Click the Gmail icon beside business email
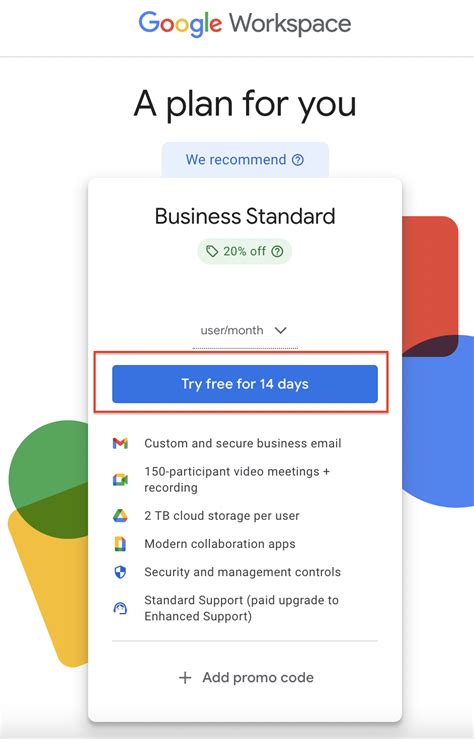474x739 pixels. [x=120, y=443]
